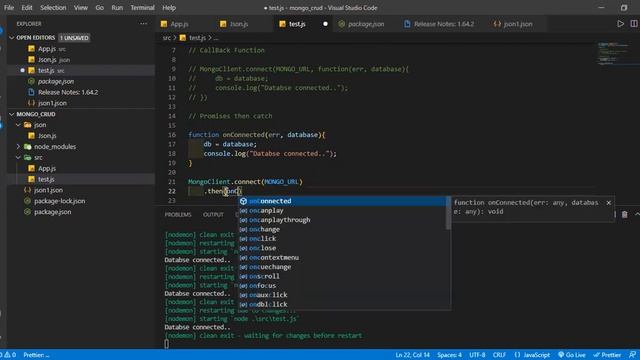Choose onauxclick suggestion
Screen dimensions: 640x360
point(342,295)
